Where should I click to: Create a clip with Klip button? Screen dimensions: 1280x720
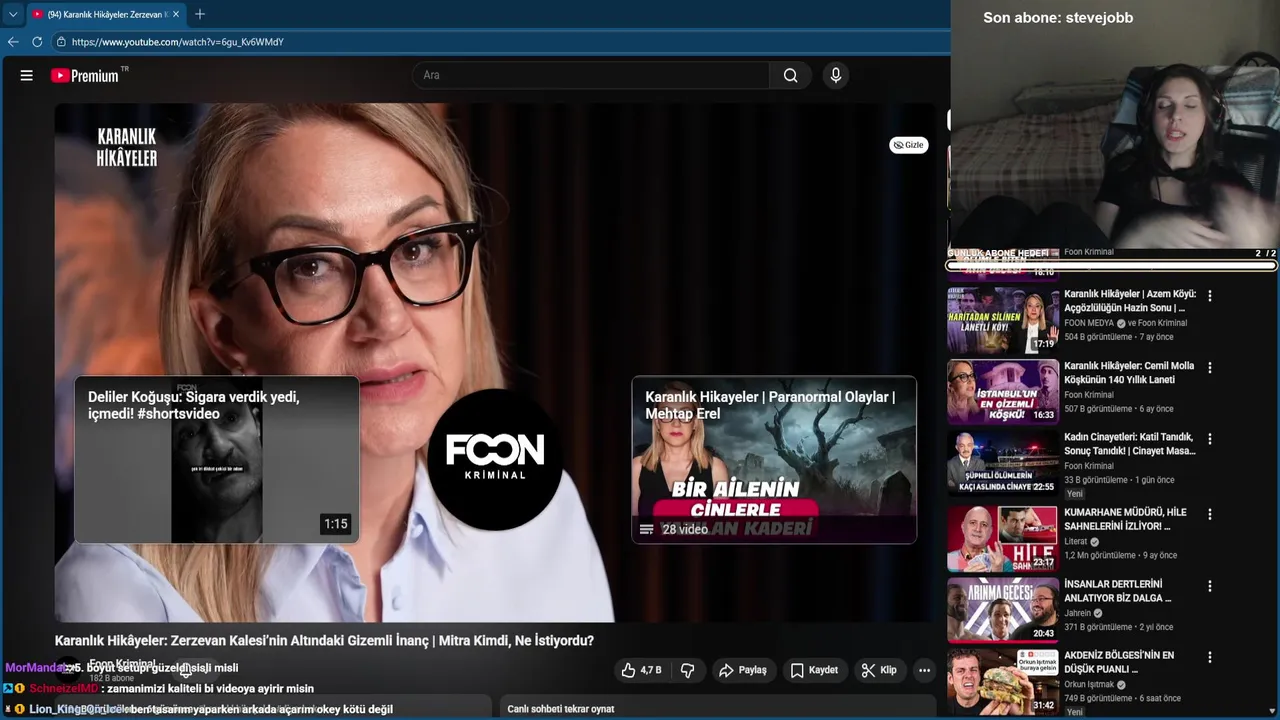[879, 670]
